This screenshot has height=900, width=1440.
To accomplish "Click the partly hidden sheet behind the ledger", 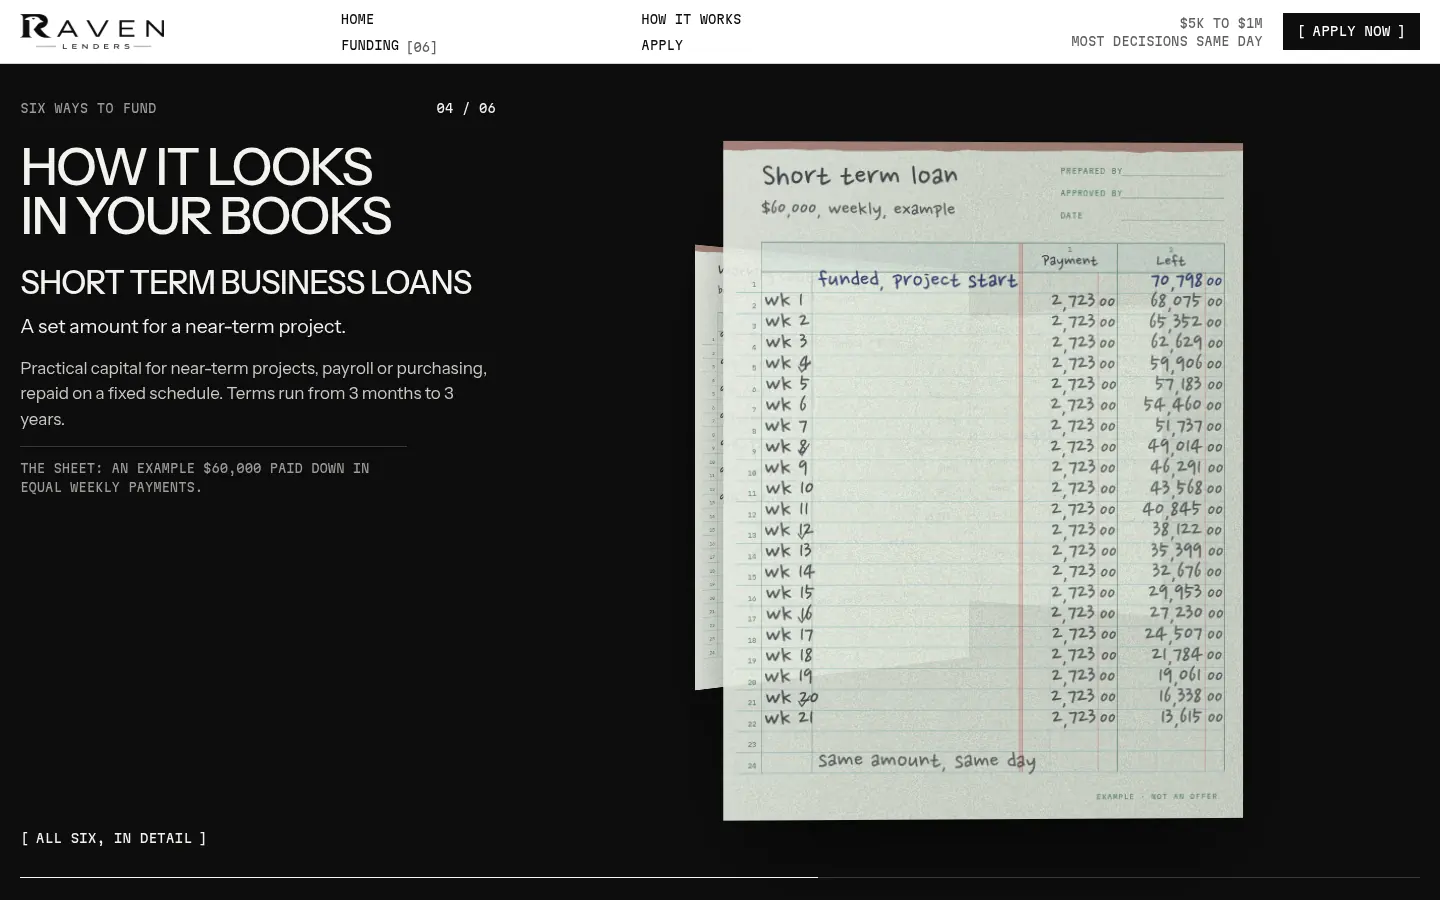I will tap(709, 467).
